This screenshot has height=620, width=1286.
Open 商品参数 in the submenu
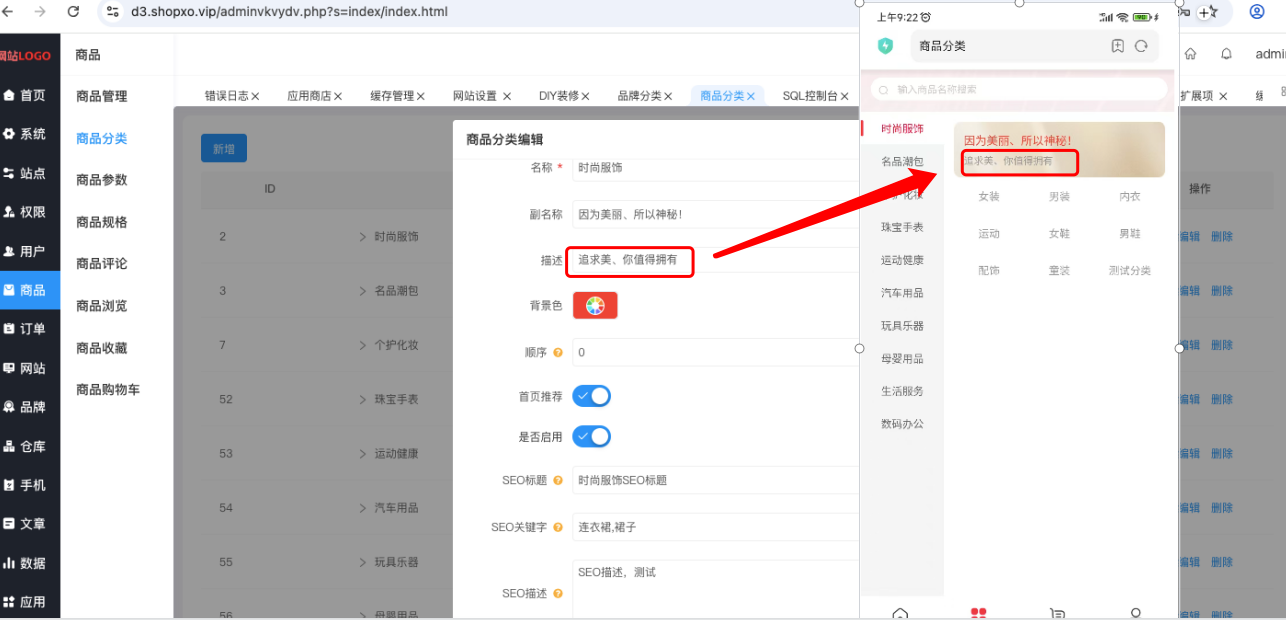102,180
